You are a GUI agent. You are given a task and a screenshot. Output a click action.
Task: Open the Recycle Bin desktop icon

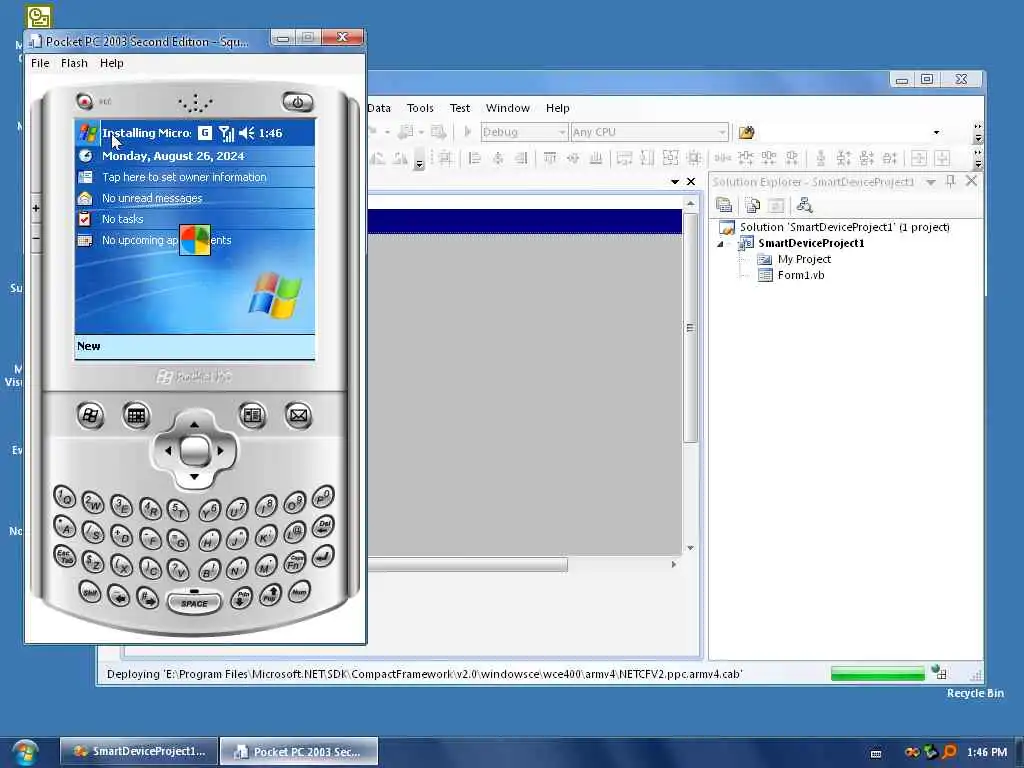click(975, 694)
